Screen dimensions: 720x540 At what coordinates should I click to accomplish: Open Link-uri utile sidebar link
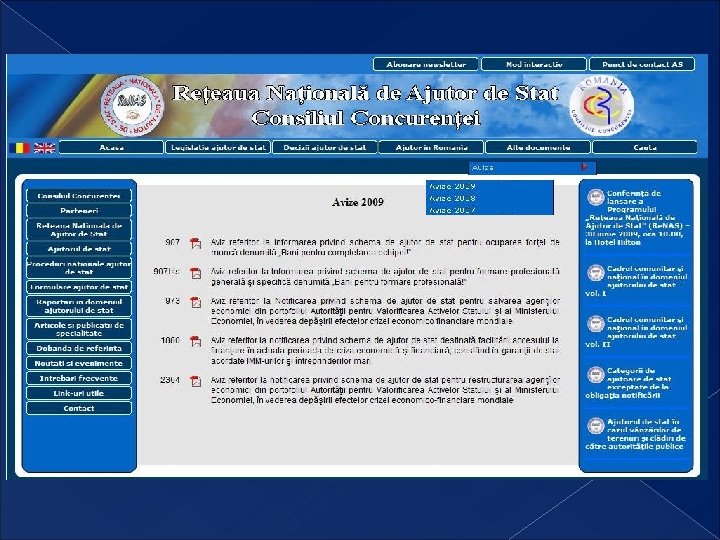click(79, 393)
